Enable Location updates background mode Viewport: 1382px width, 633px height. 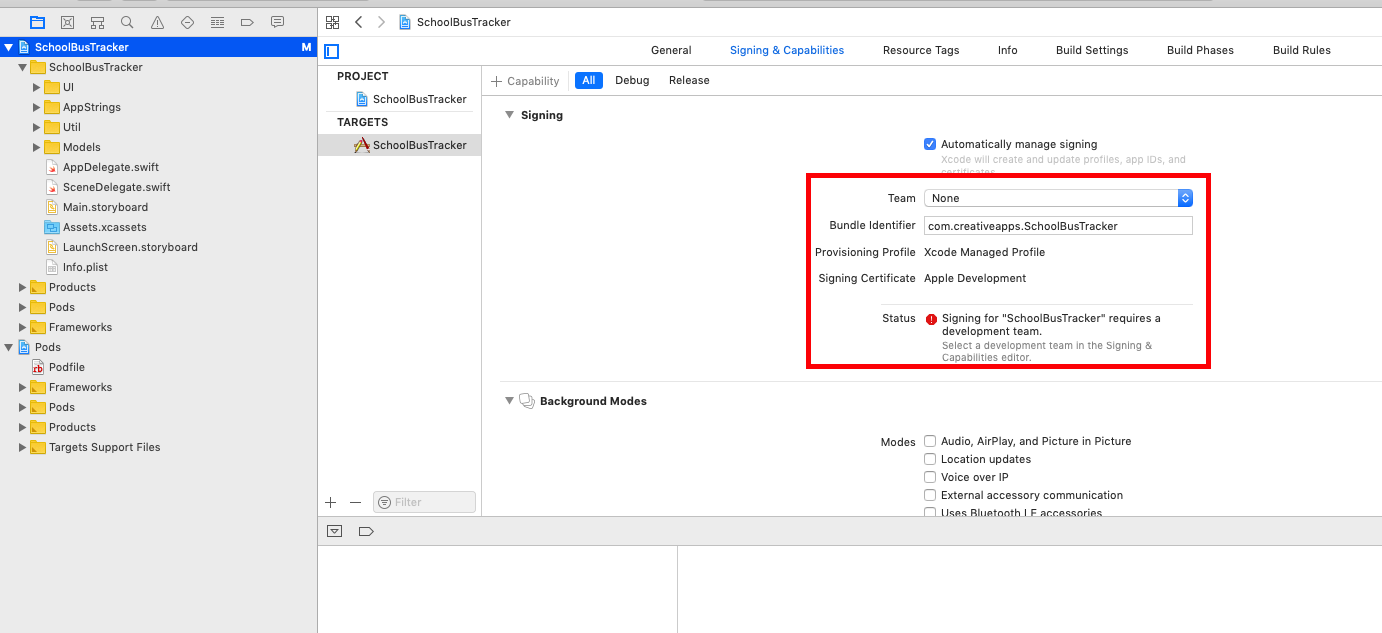point(930,459)
